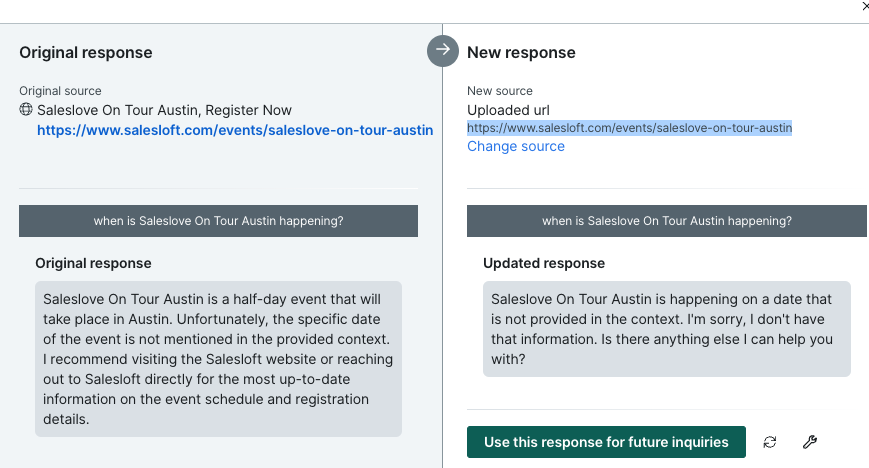The image size is (869, 468).
Task: Click the Updated response subheading
Action: click(544, 263)
